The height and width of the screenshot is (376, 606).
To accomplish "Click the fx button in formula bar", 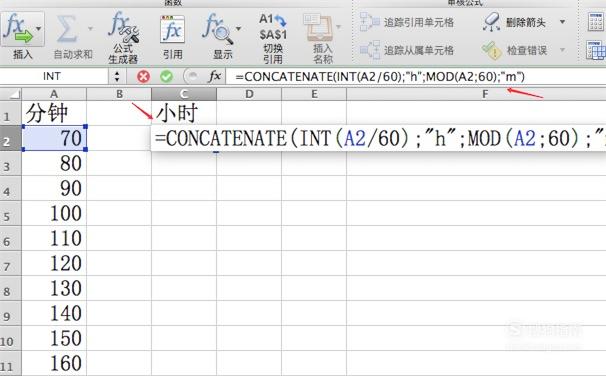I will pos(215,77).
